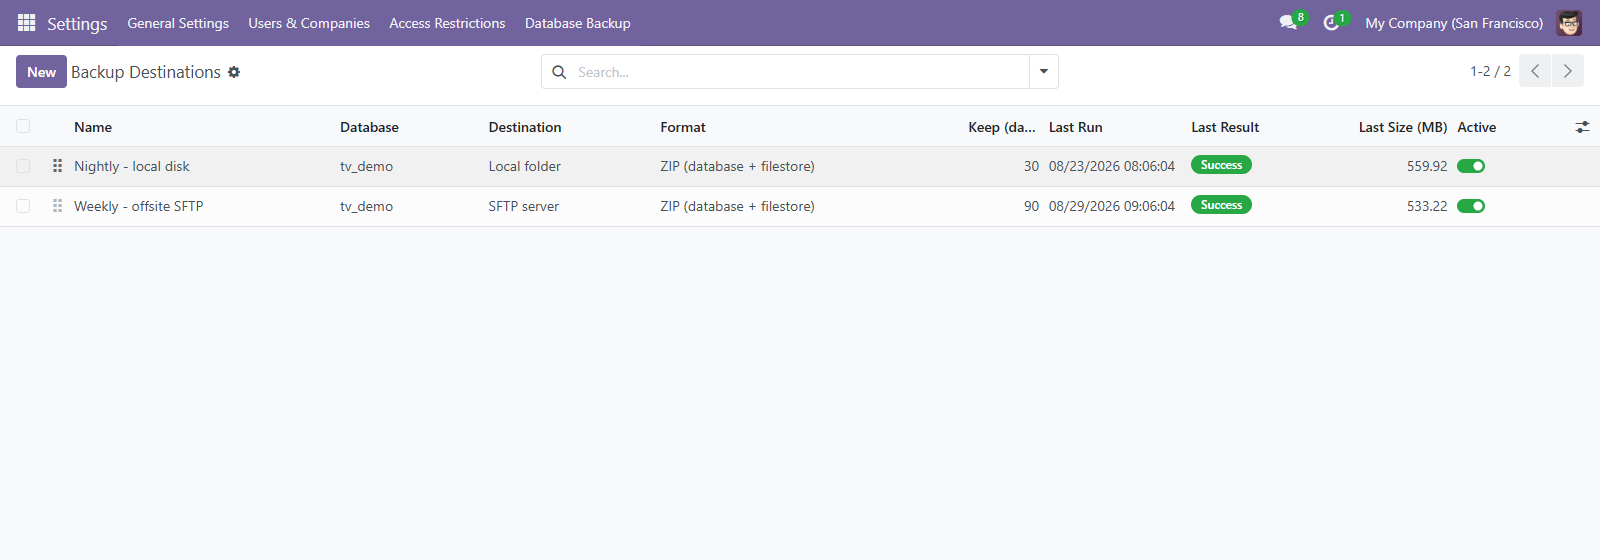Click the Success badge for Nightly backup
Image resolution: width=1600 pixels, height=560 pixels.
click(1221, 165)
